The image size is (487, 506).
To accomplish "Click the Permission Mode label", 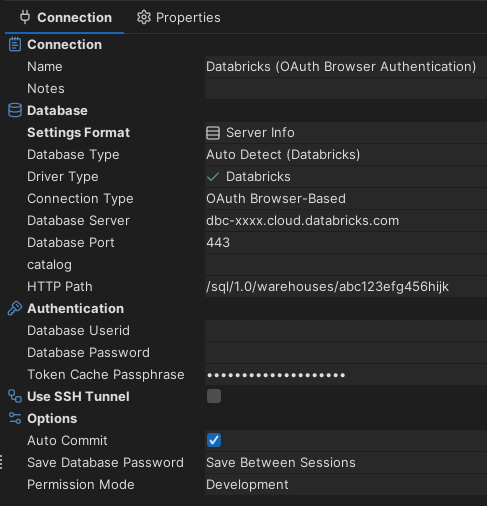I will pyautogui.click(x=81, y=485).
